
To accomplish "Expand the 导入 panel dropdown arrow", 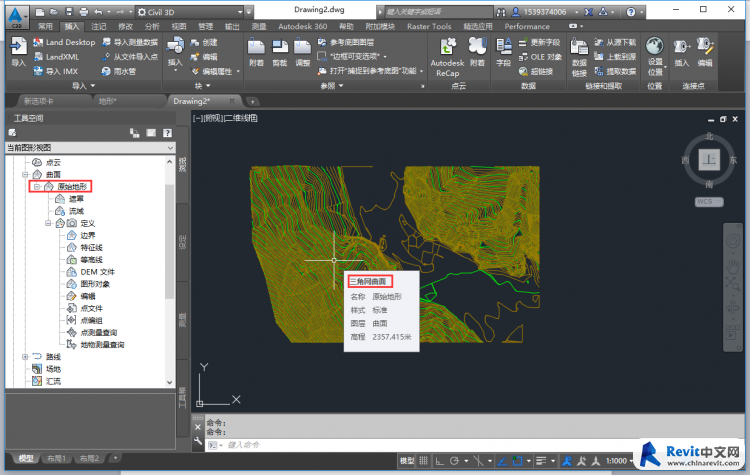I will [93, 86].
